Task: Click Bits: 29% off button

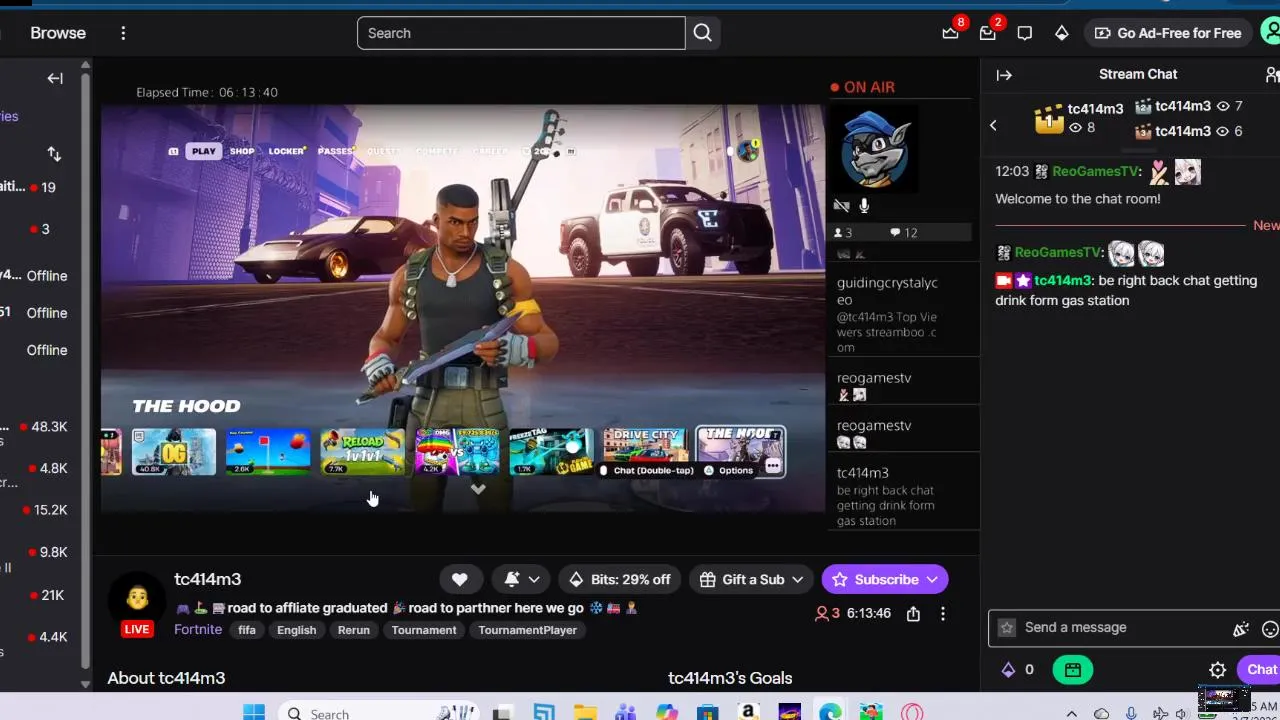Action: click(x=620, y=579)
